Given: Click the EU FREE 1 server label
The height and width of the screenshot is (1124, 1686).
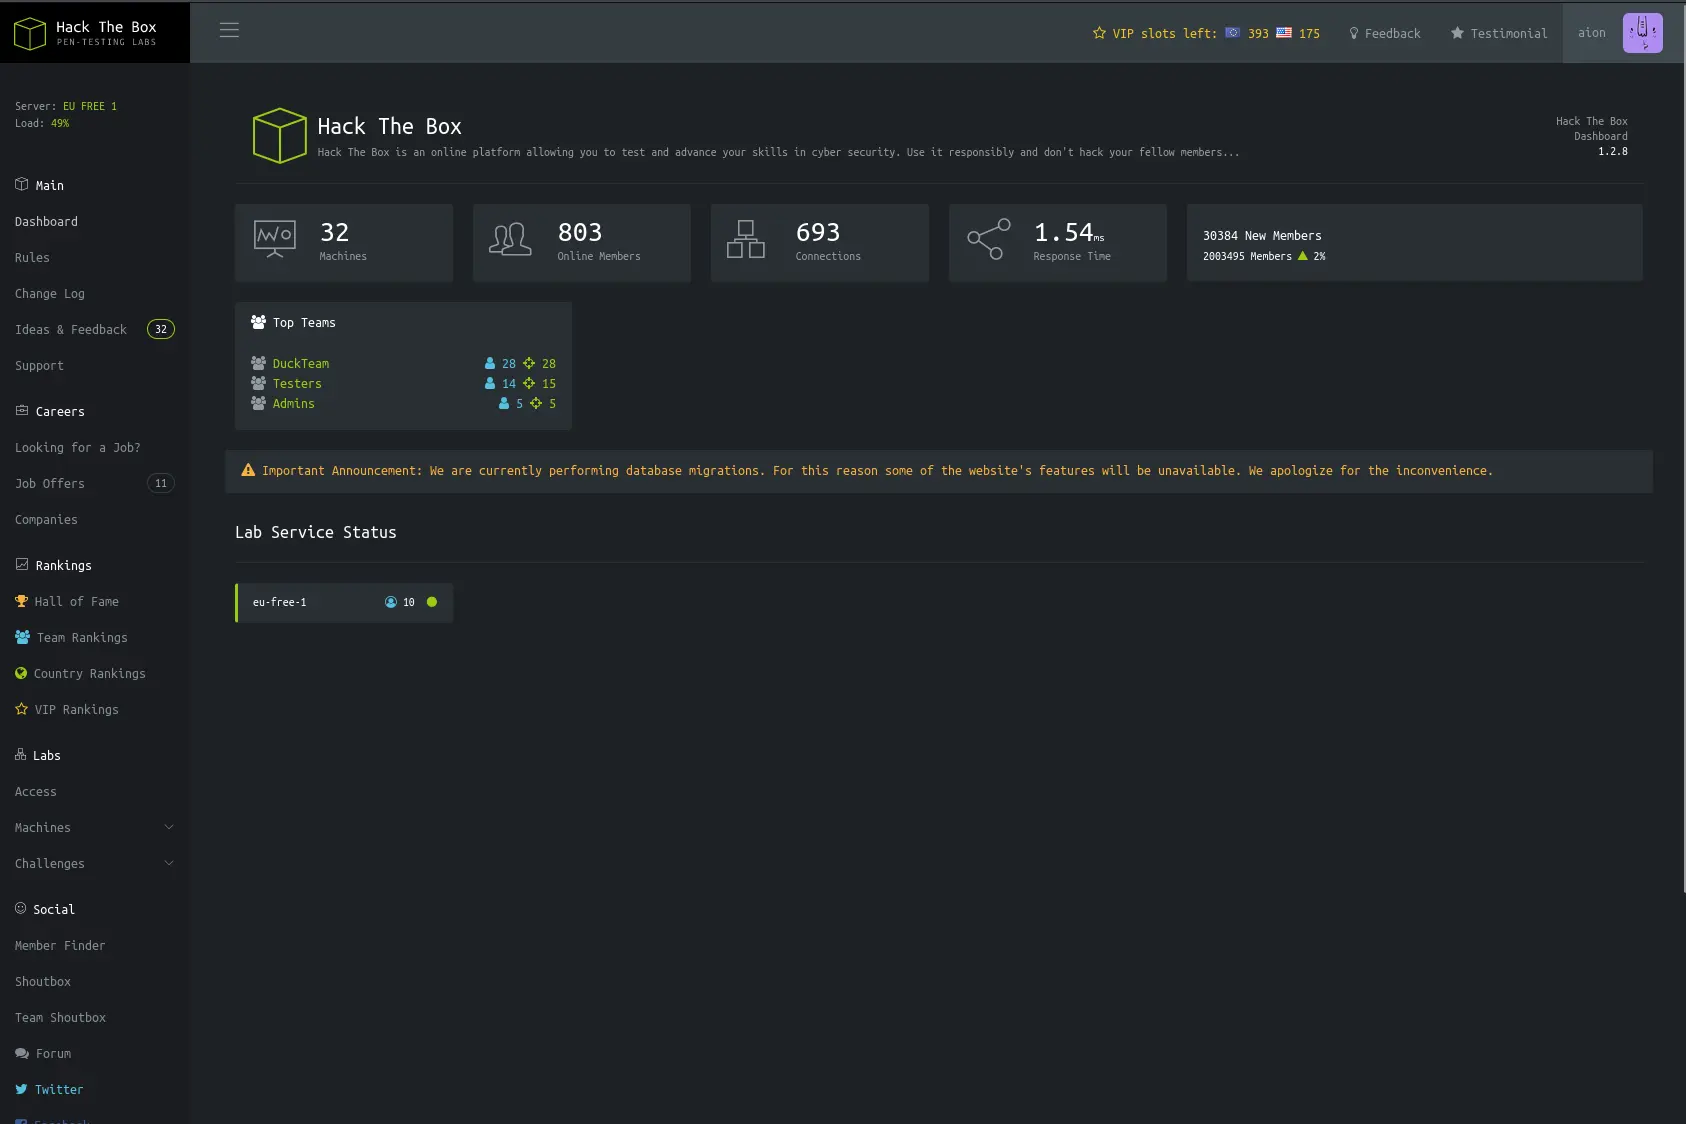Looking at the screenshot, I should 90,106.
